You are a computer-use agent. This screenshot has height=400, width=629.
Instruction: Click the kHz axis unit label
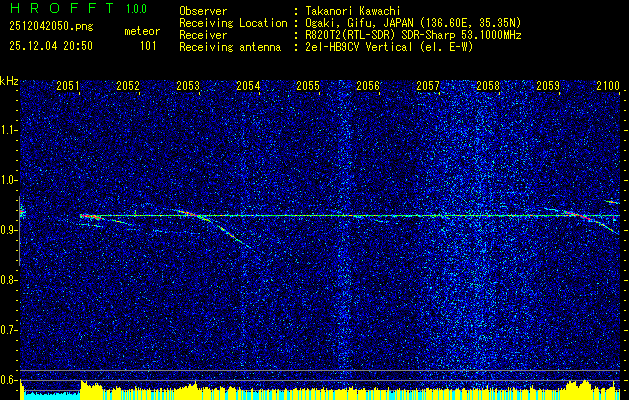coord(9,81)
